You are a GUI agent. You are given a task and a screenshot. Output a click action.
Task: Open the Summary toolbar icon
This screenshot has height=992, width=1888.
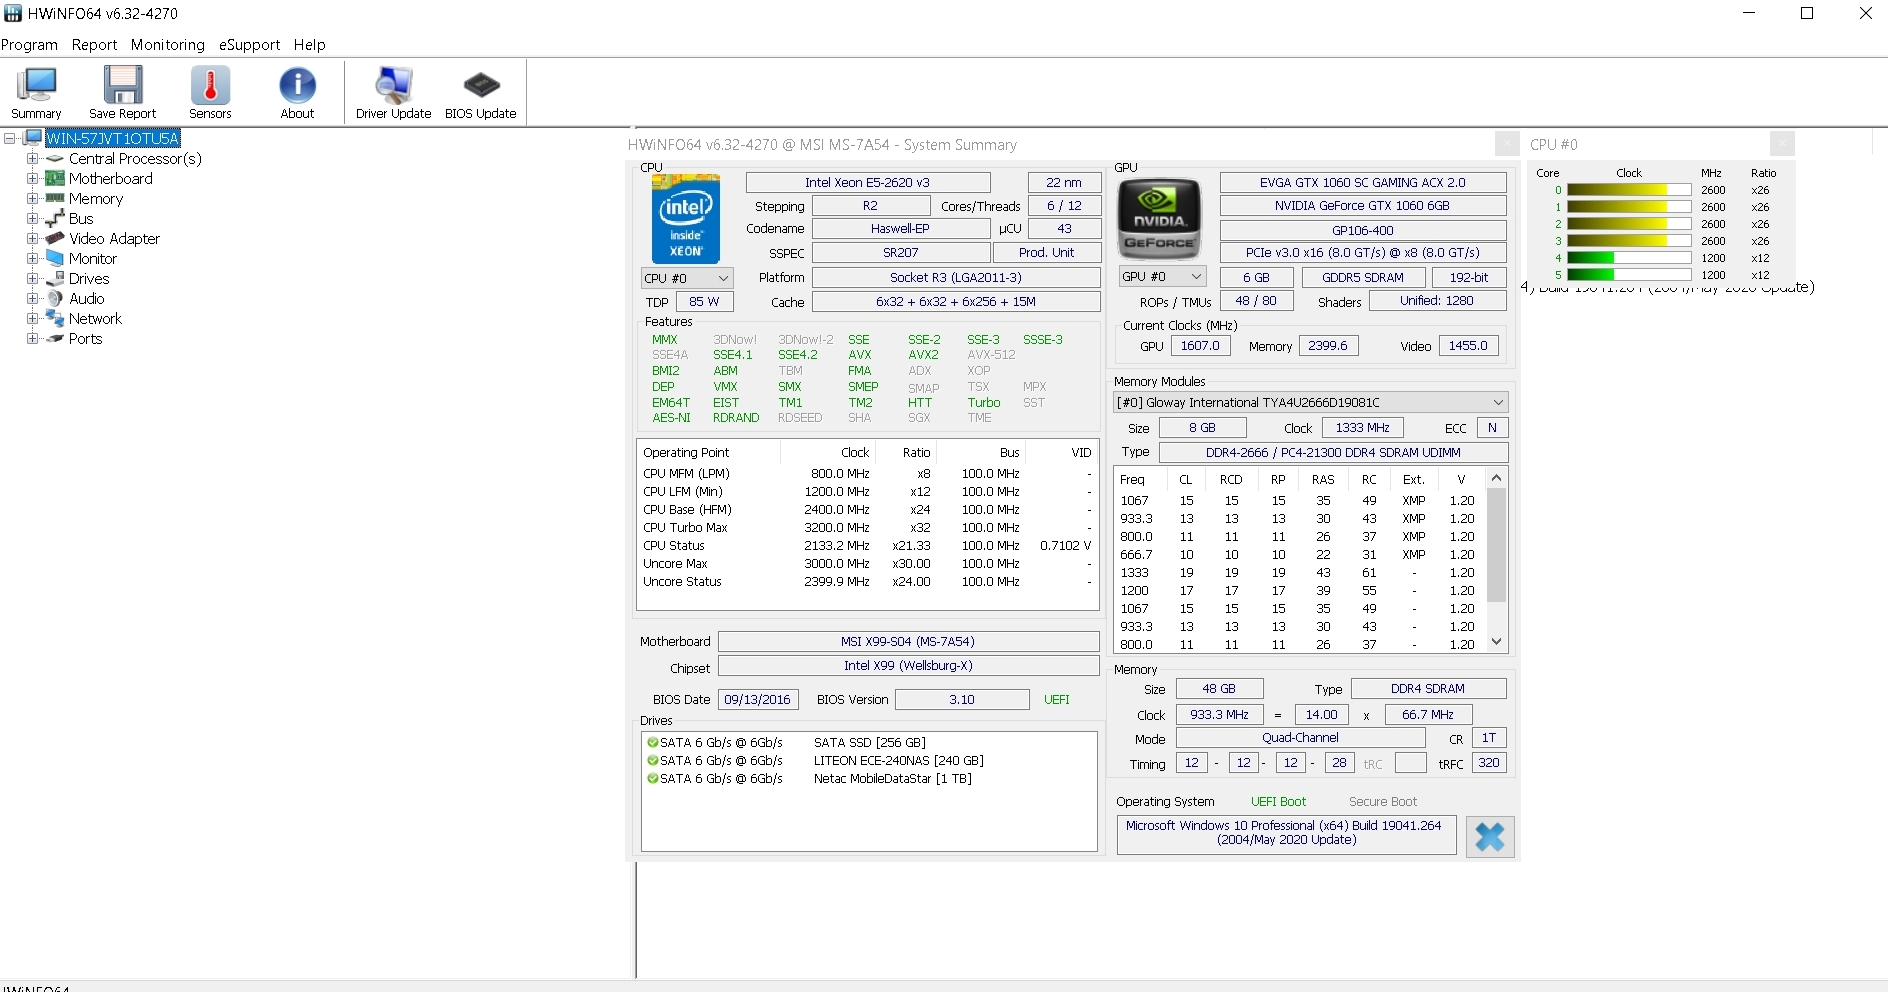pos(36,92)
